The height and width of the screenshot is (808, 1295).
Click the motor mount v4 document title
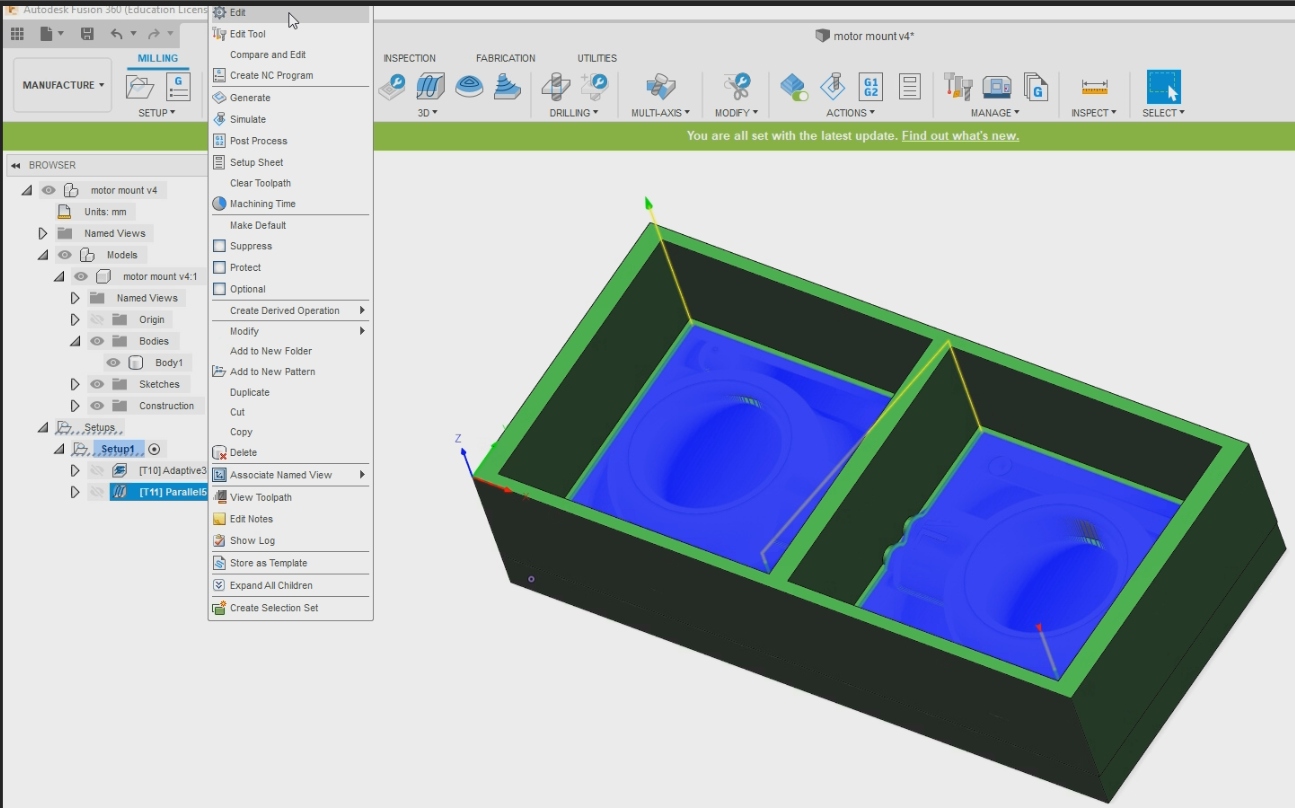pyautogui.click(x=874, y=36)
